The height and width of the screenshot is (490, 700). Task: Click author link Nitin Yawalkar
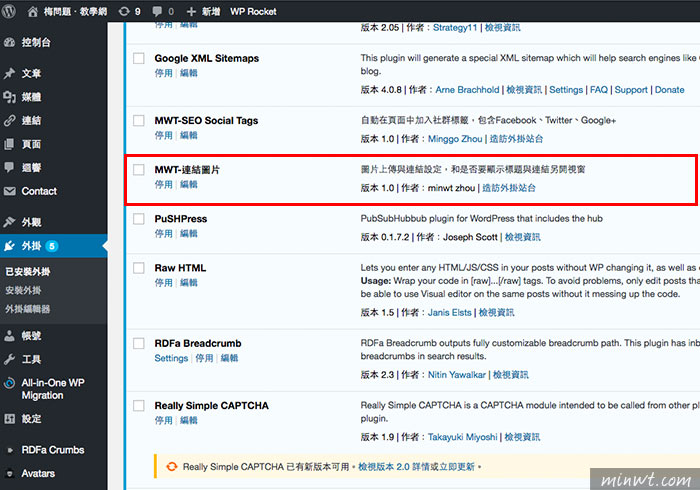click(457, 375)
